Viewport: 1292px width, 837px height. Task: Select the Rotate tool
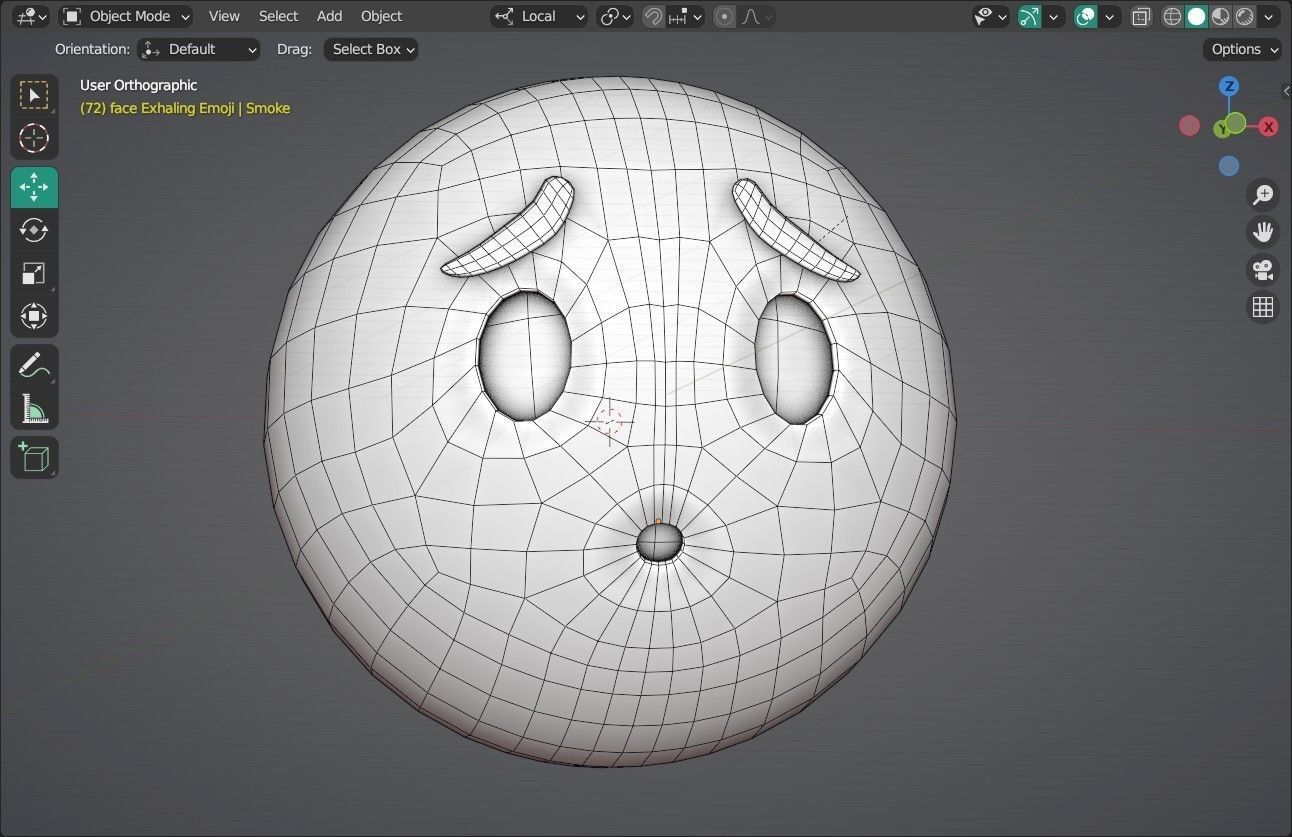pyautogui.click(x=34, y=230)
